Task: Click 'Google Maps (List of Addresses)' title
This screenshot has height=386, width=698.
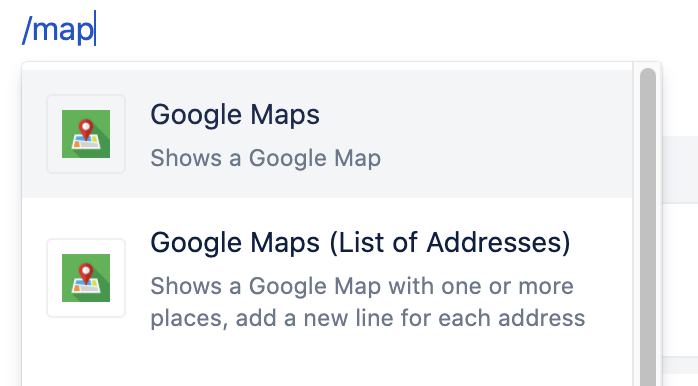Action: tap(360, 243)
